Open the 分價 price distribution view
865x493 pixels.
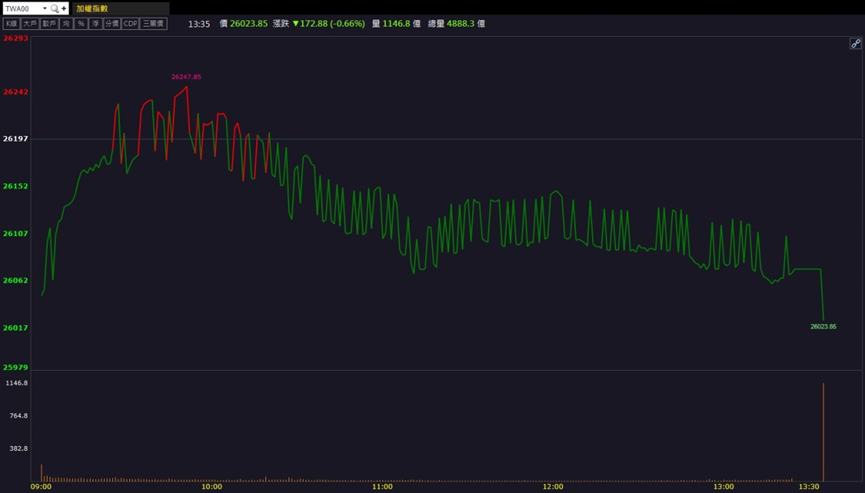(112, 23)
